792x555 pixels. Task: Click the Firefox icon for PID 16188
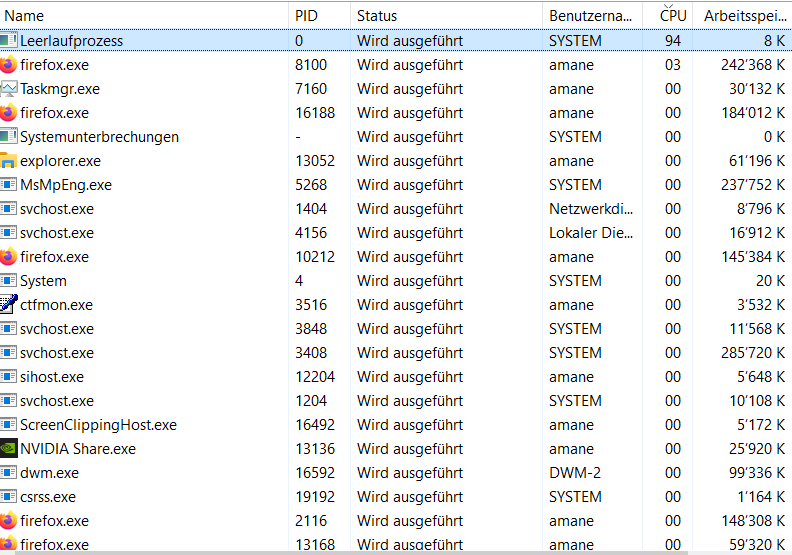(9, 113)
